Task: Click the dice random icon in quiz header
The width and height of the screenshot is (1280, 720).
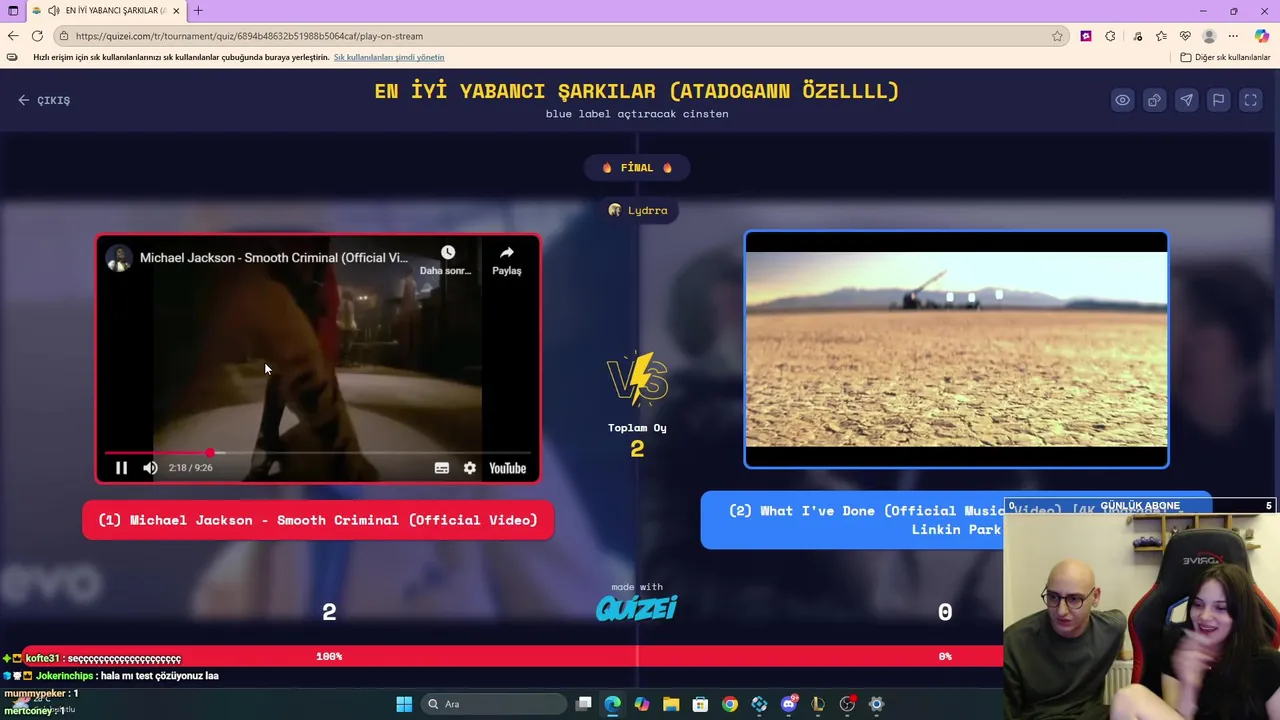Action: [x=1155, y=100]
